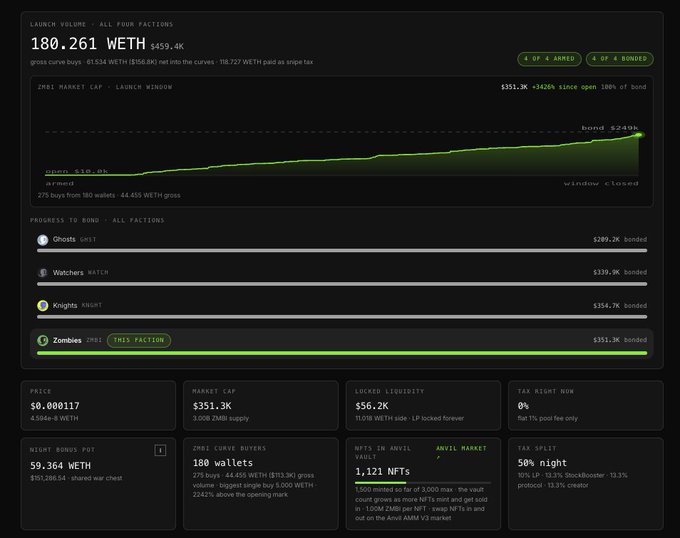Open the Anvil Market link
Viewport: 680px width, 538px height.
point(461,448)
